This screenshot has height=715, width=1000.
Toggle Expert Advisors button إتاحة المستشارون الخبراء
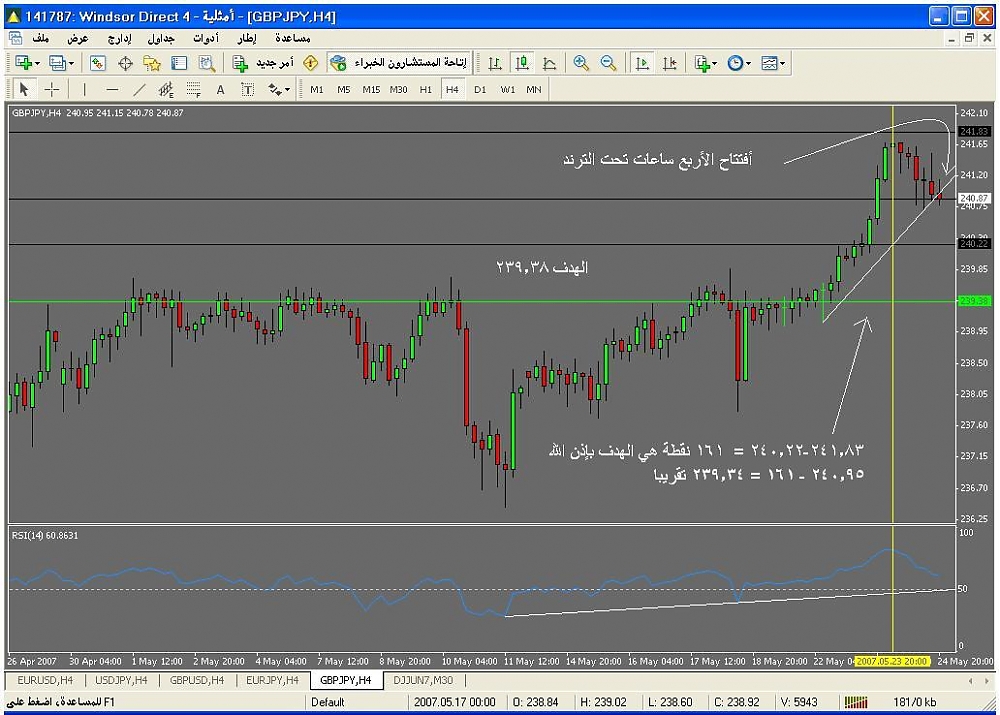pos(399,63)
